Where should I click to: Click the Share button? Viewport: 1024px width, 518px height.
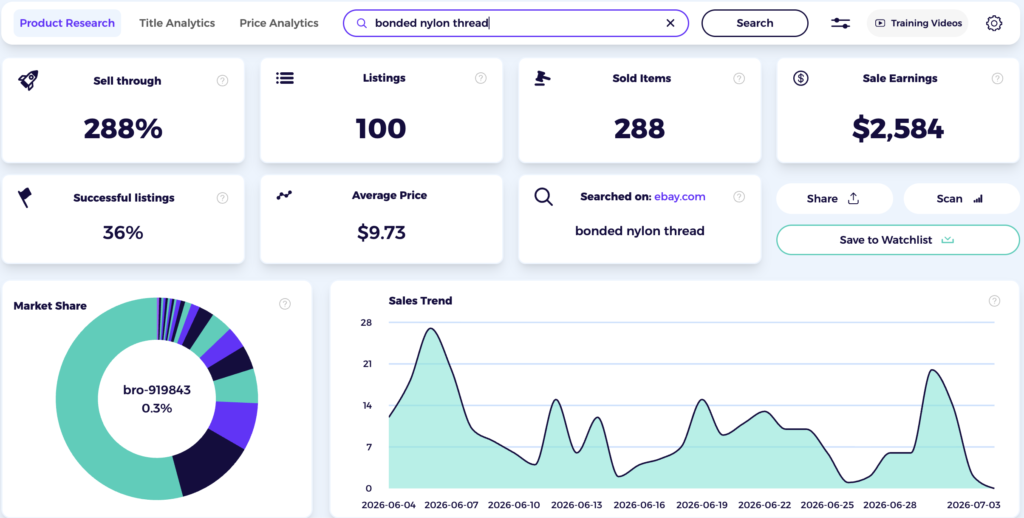tap(834, 199)
